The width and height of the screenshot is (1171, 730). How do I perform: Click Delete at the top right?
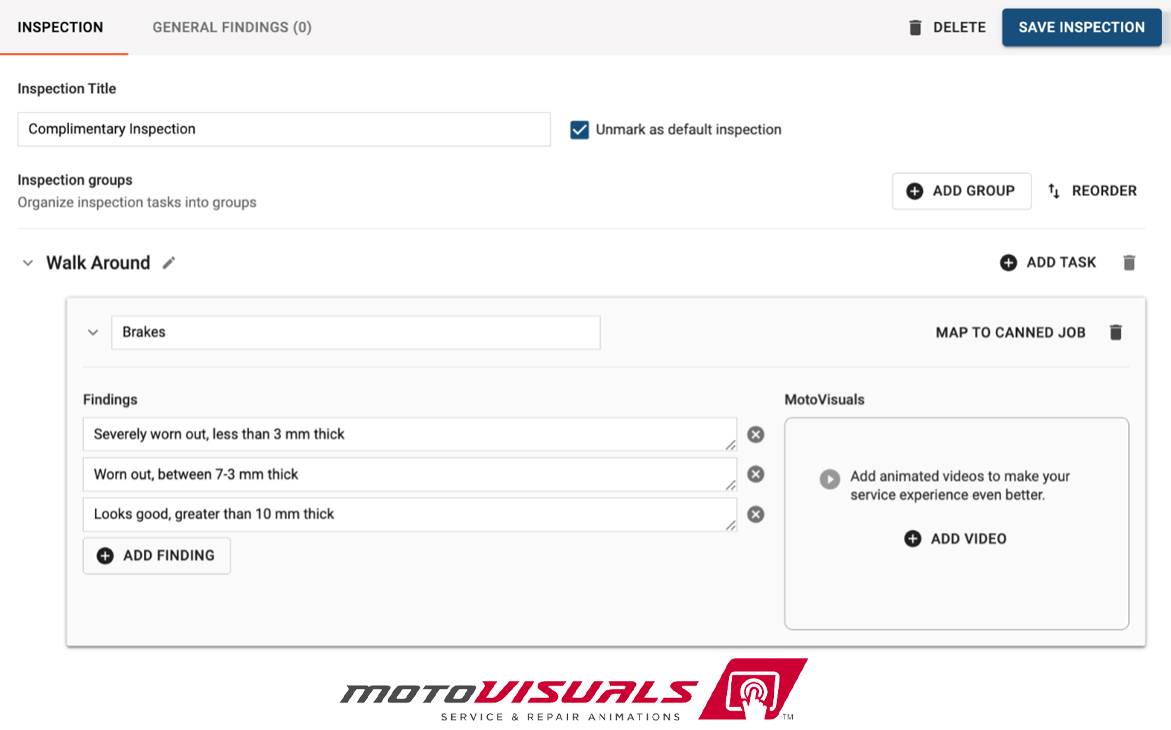click(x=946, y=27)
